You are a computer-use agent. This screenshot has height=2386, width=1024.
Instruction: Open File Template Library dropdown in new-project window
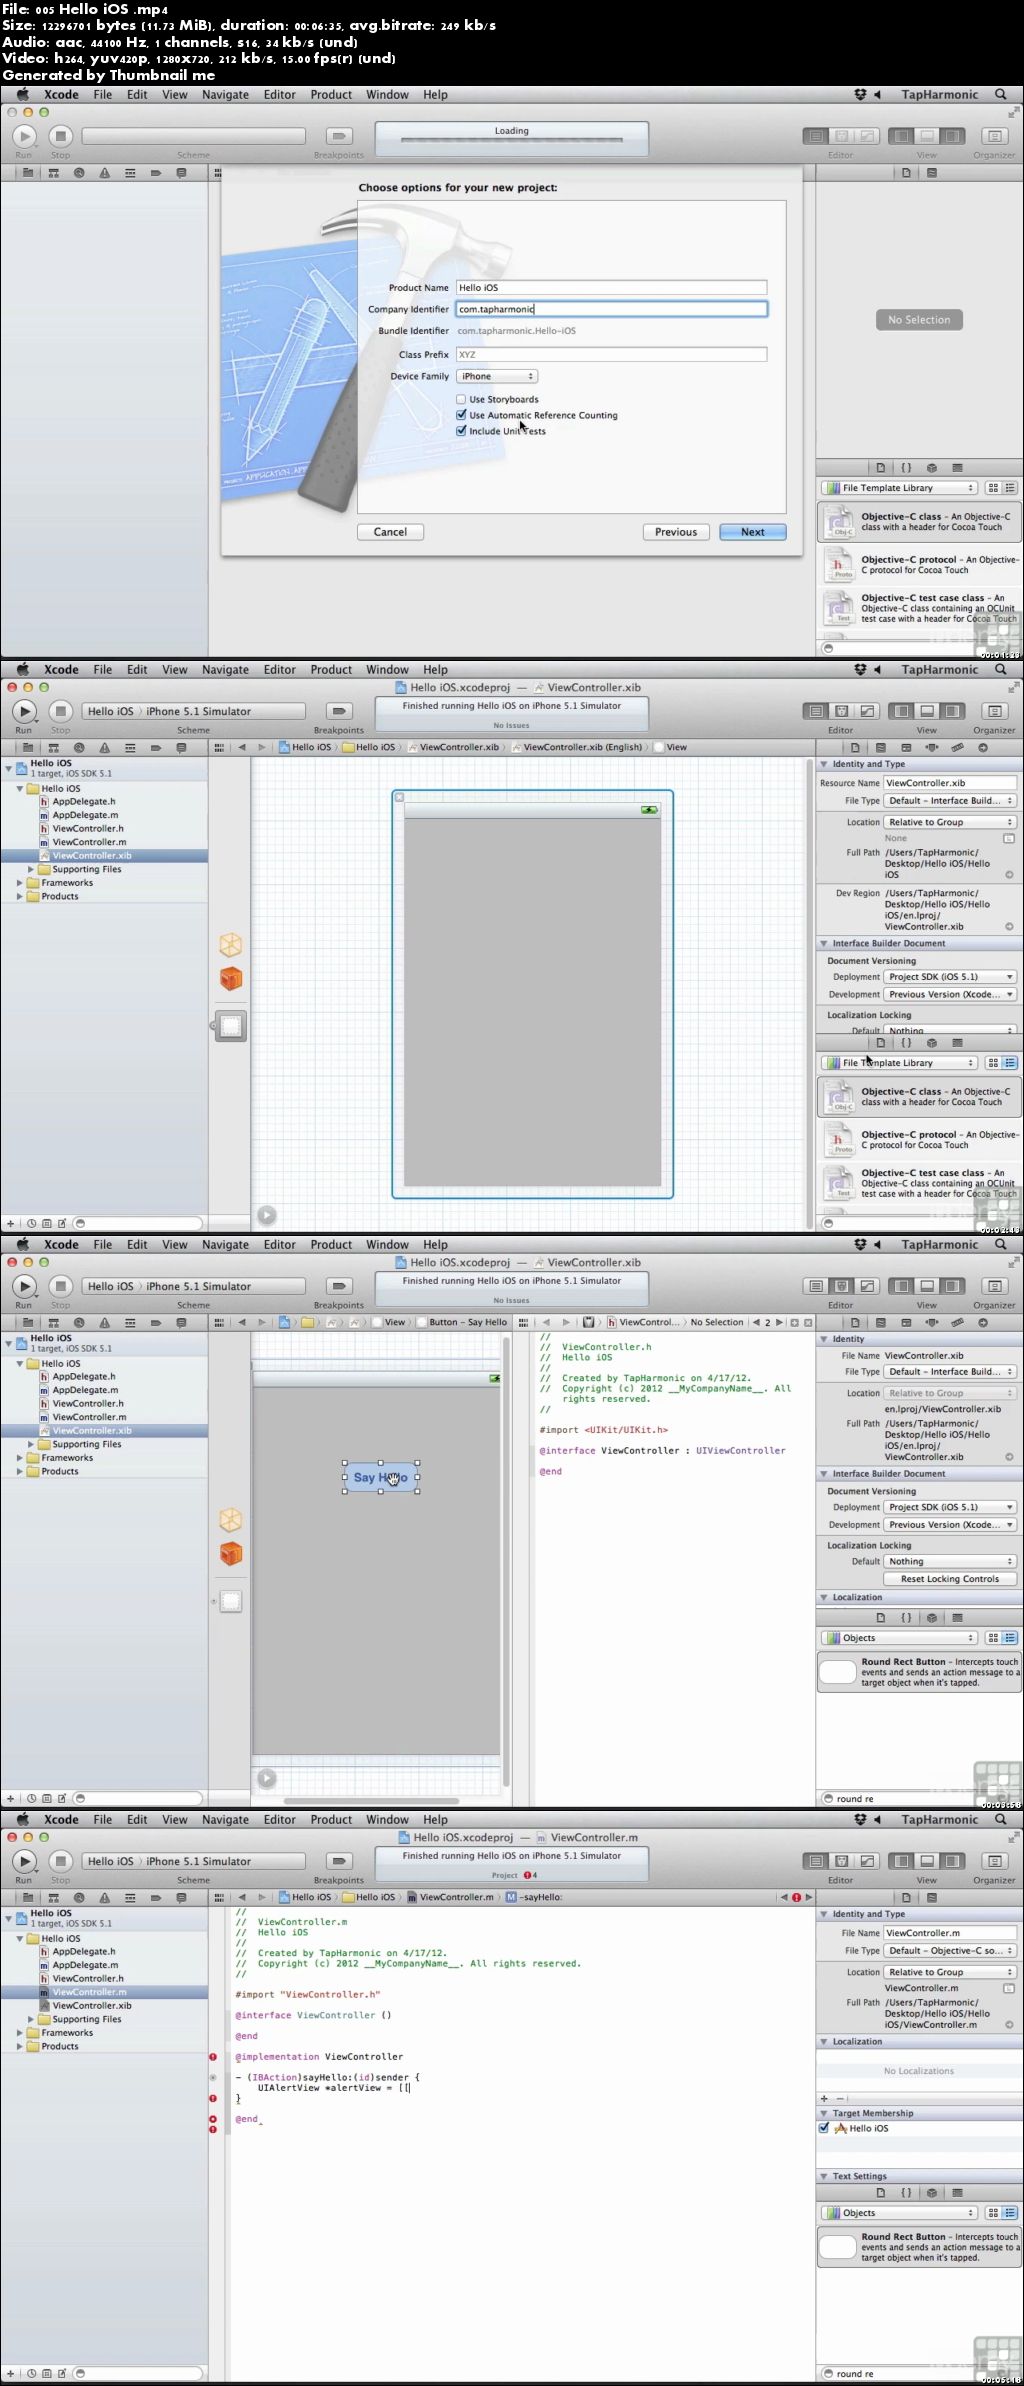899,488
